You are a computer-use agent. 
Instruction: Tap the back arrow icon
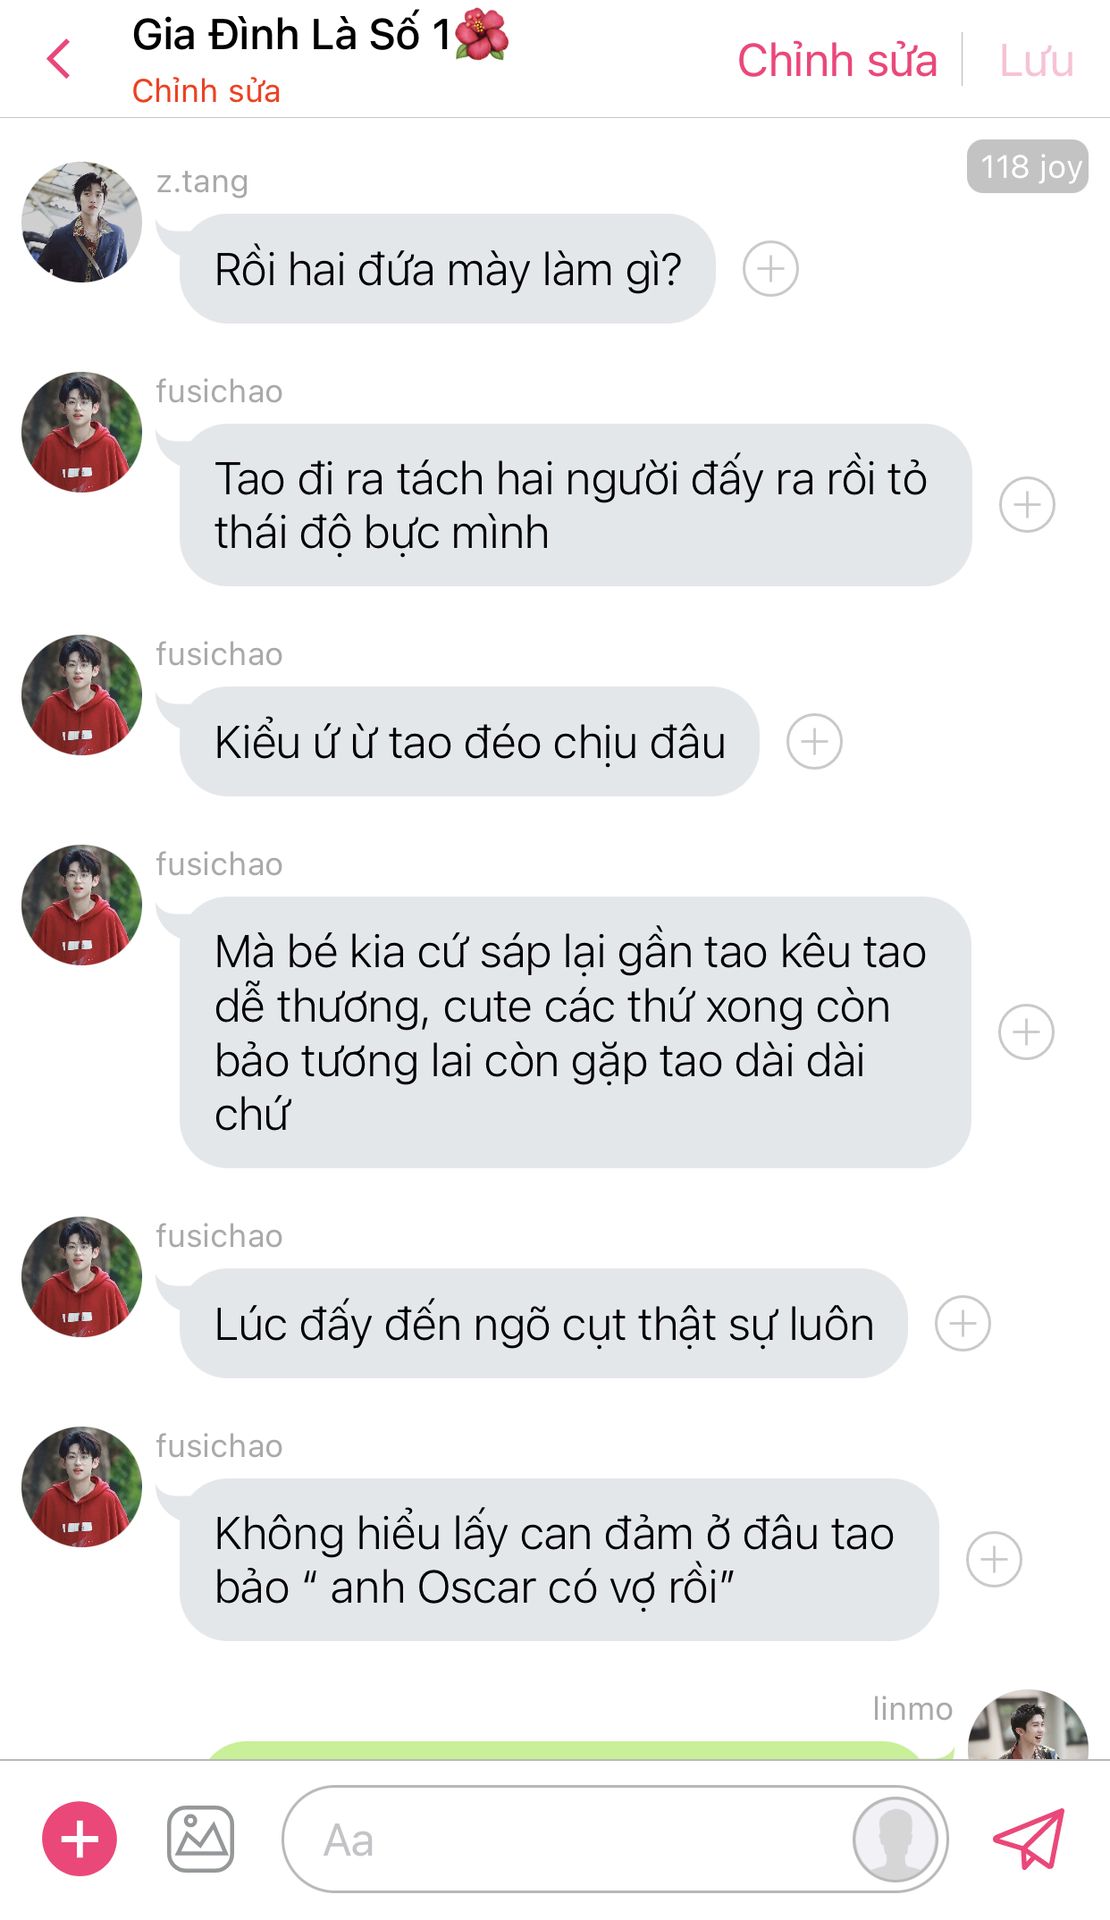(59, 59)
